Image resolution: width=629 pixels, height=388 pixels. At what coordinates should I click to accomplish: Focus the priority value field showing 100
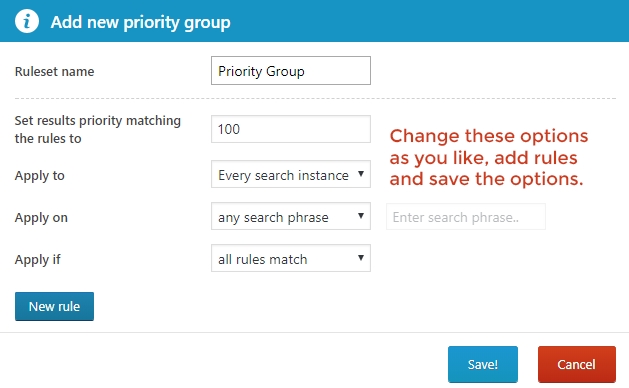pos(291,129)
